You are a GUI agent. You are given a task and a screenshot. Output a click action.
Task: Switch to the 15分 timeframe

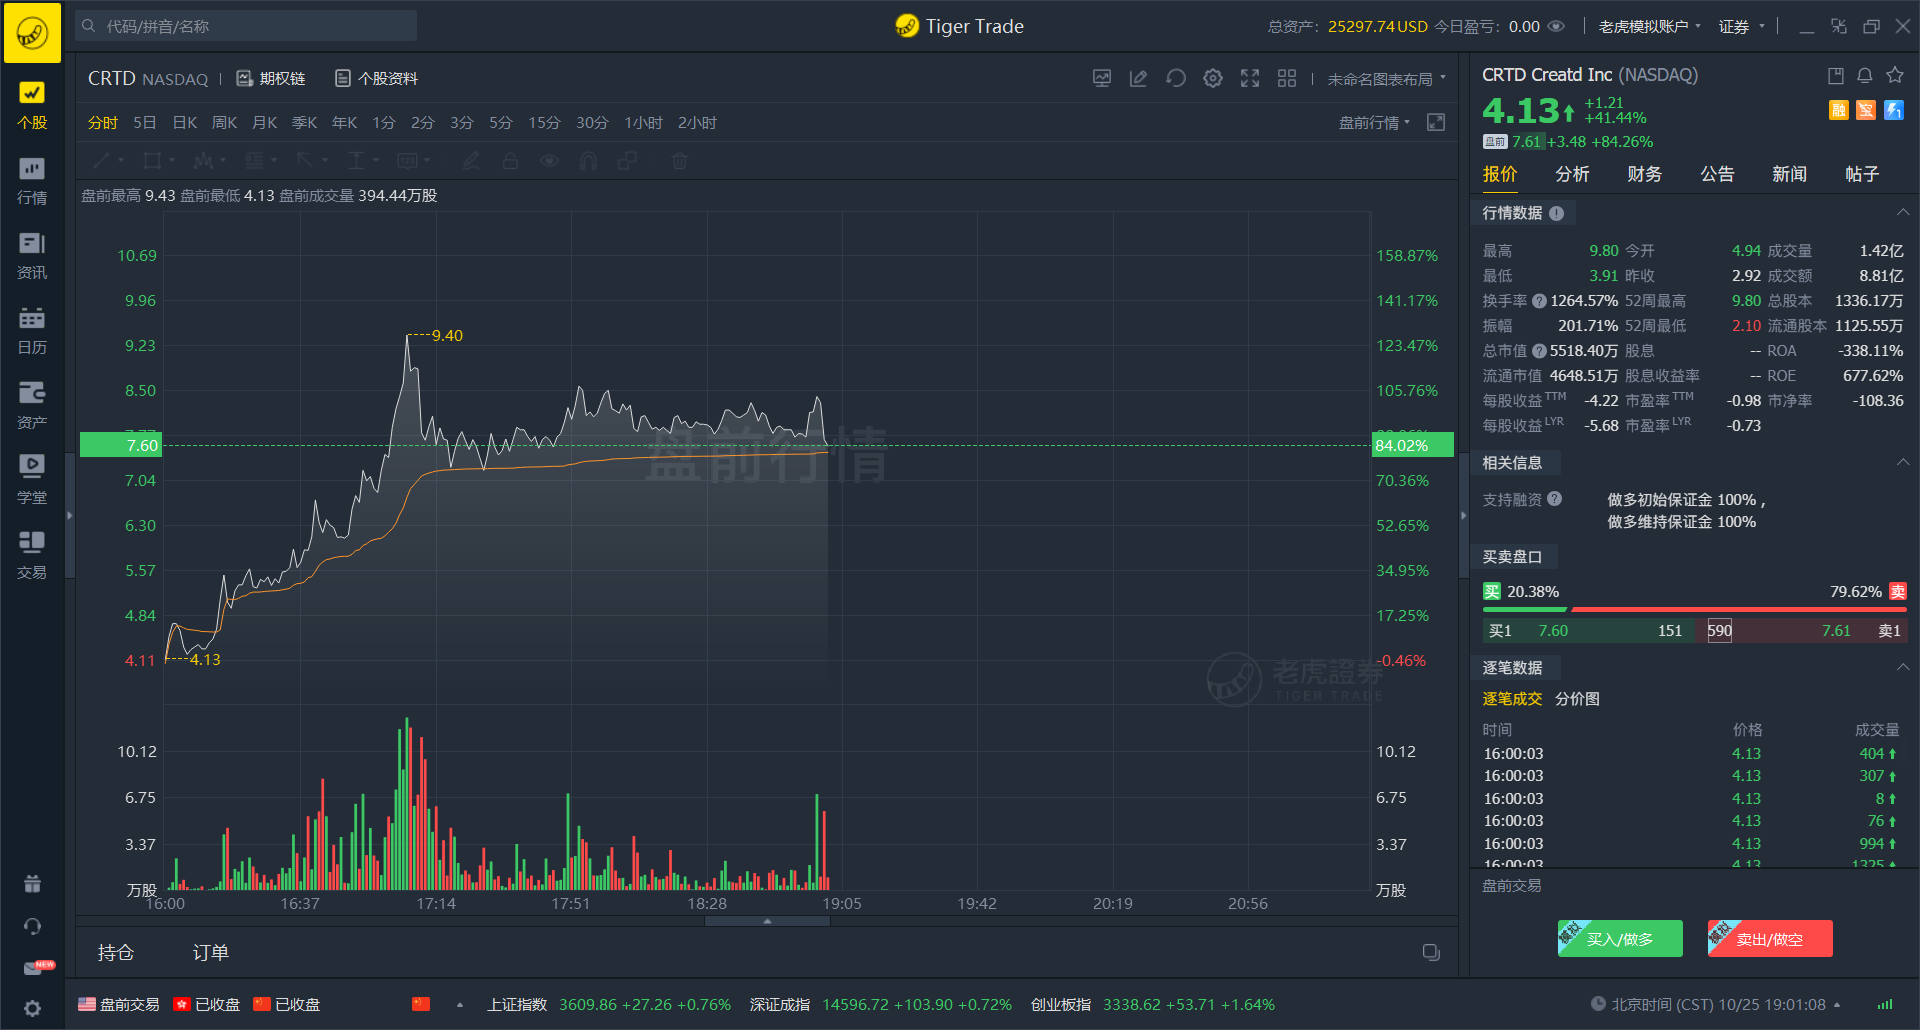pos(544,122)
